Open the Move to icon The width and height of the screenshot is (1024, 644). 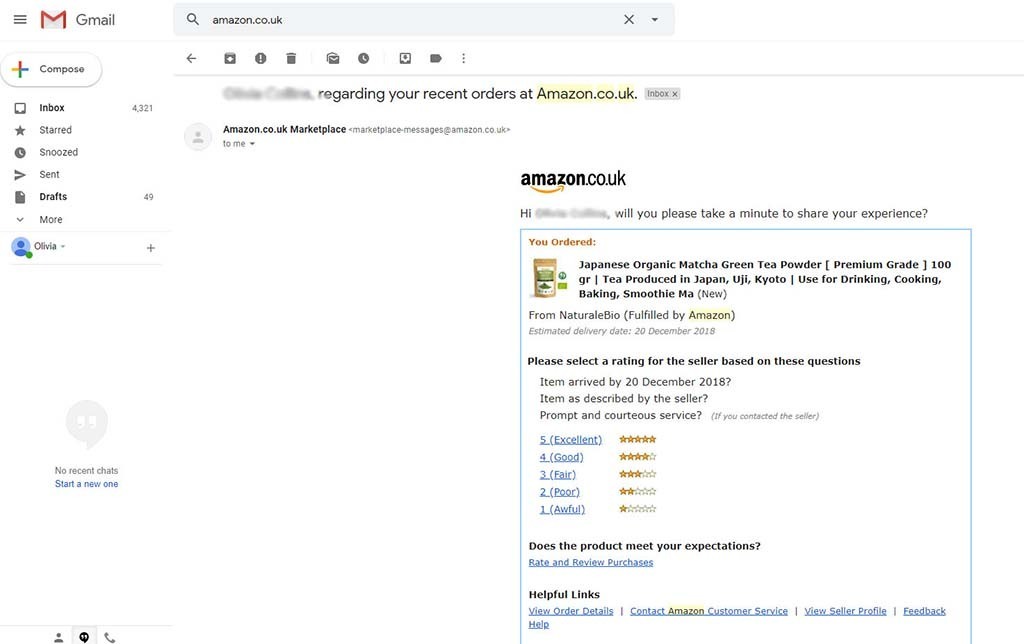click(x=406, y=58)
